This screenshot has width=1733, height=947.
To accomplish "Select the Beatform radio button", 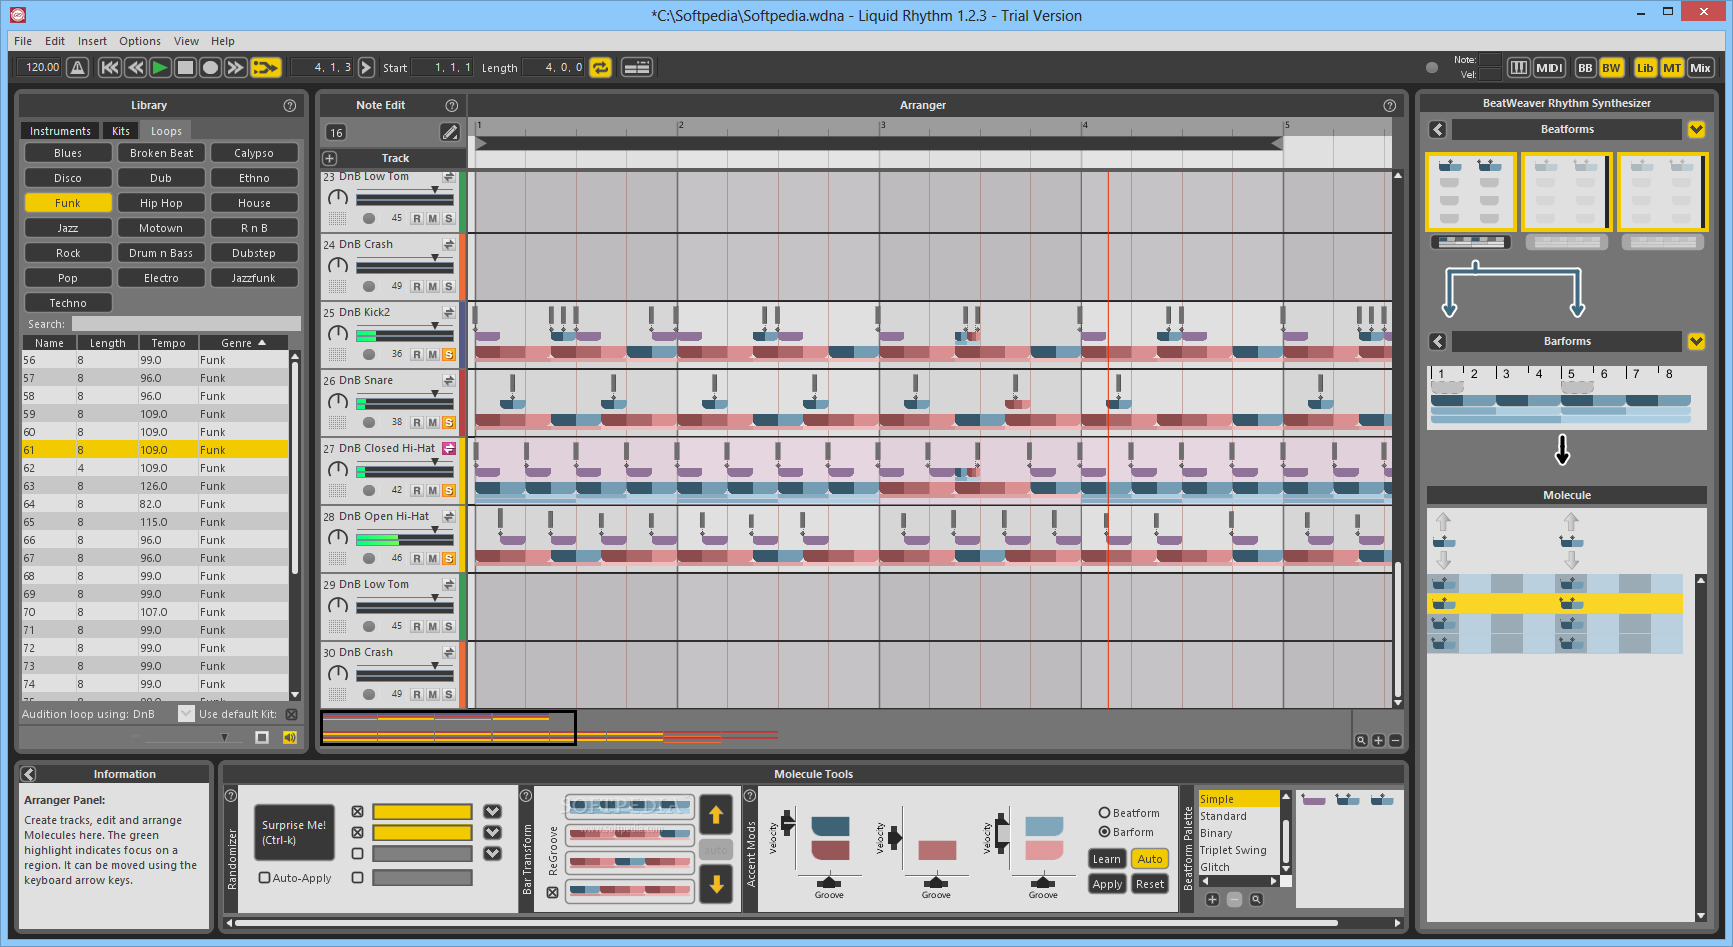I will (x=1105, y=813).
